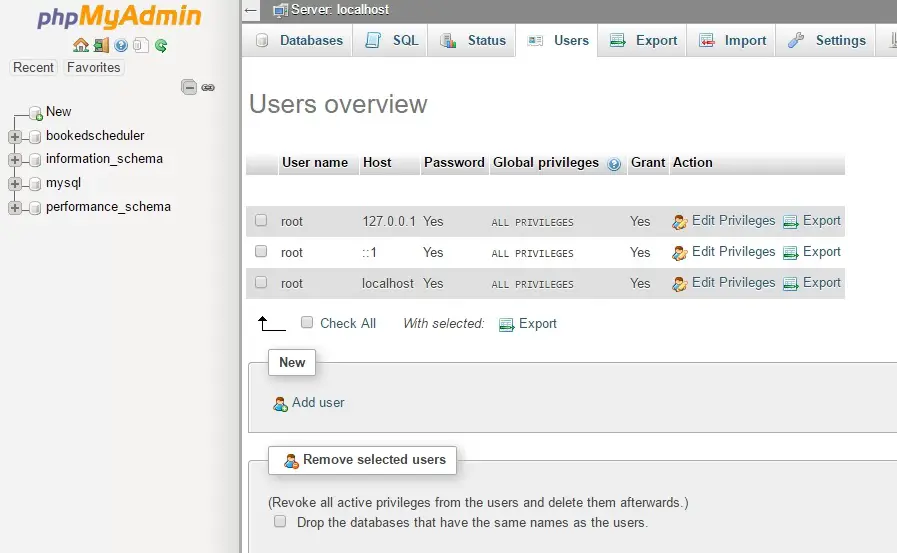Open the Settings tab
The image size is (897, 553).
click(x=826, y=41)
